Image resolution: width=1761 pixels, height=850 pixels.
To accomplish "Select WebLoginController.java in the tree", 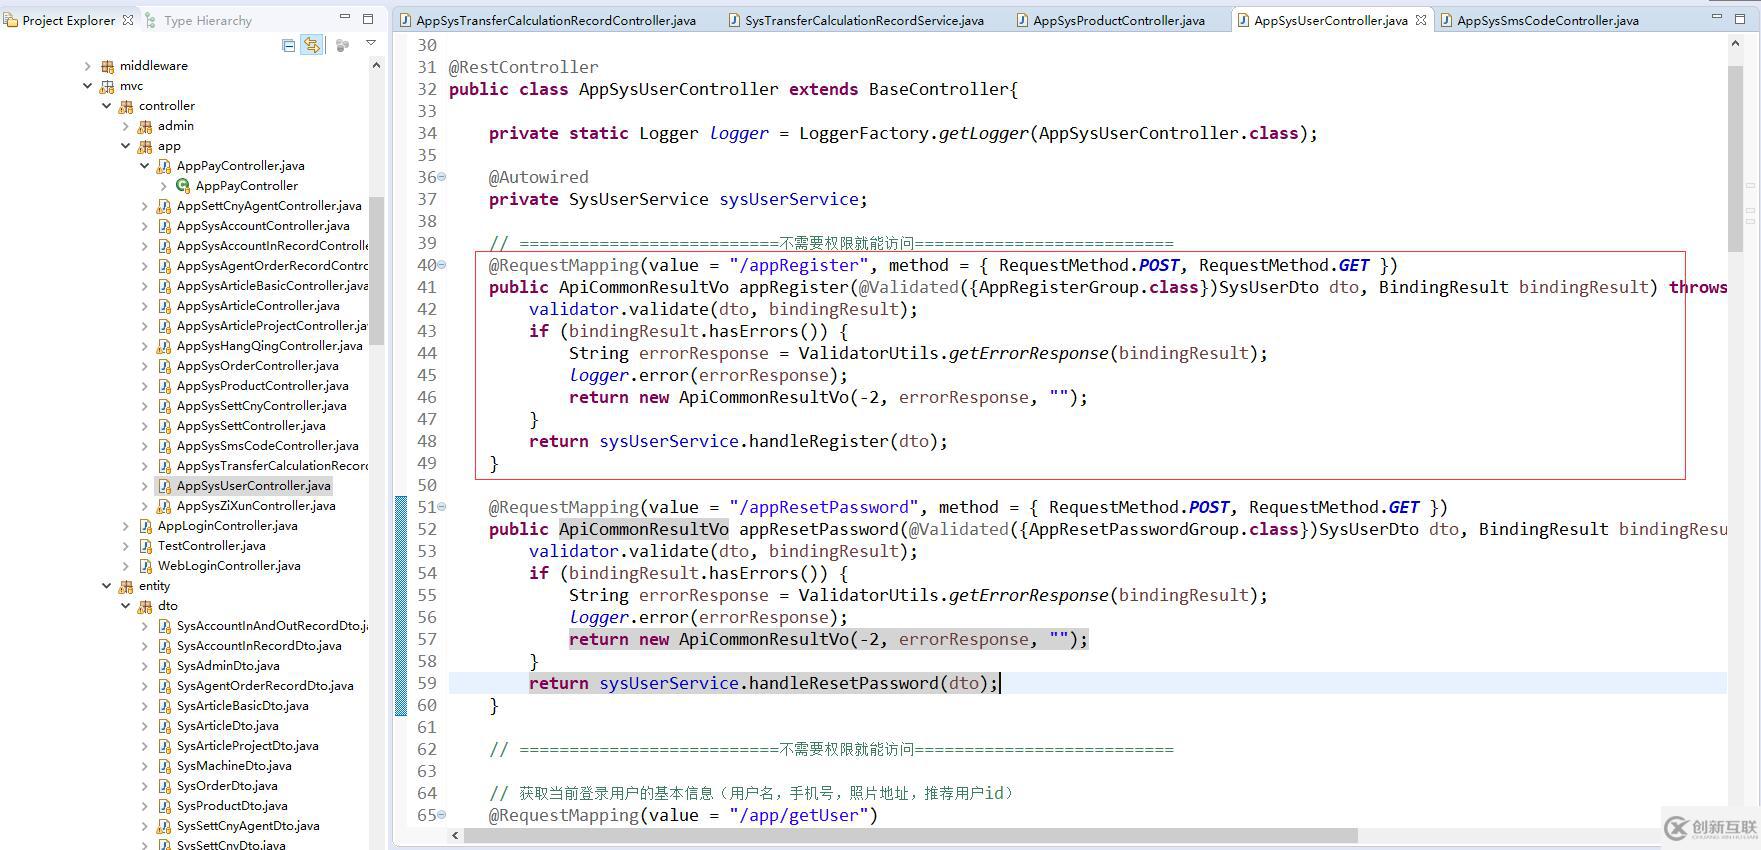I will 229,566.
